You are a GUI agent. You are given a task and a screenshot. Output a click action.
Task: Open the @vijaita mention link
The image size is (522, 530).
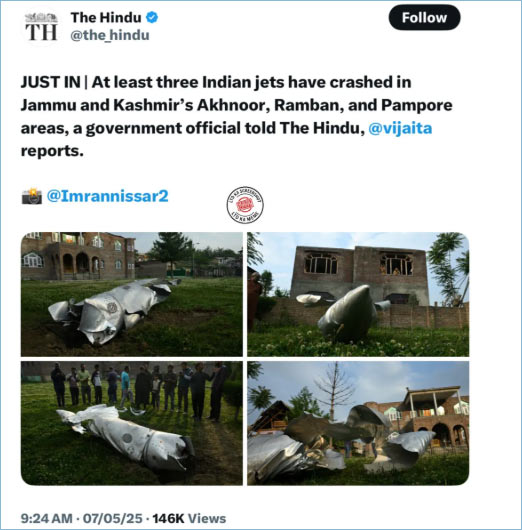point(400,128)
